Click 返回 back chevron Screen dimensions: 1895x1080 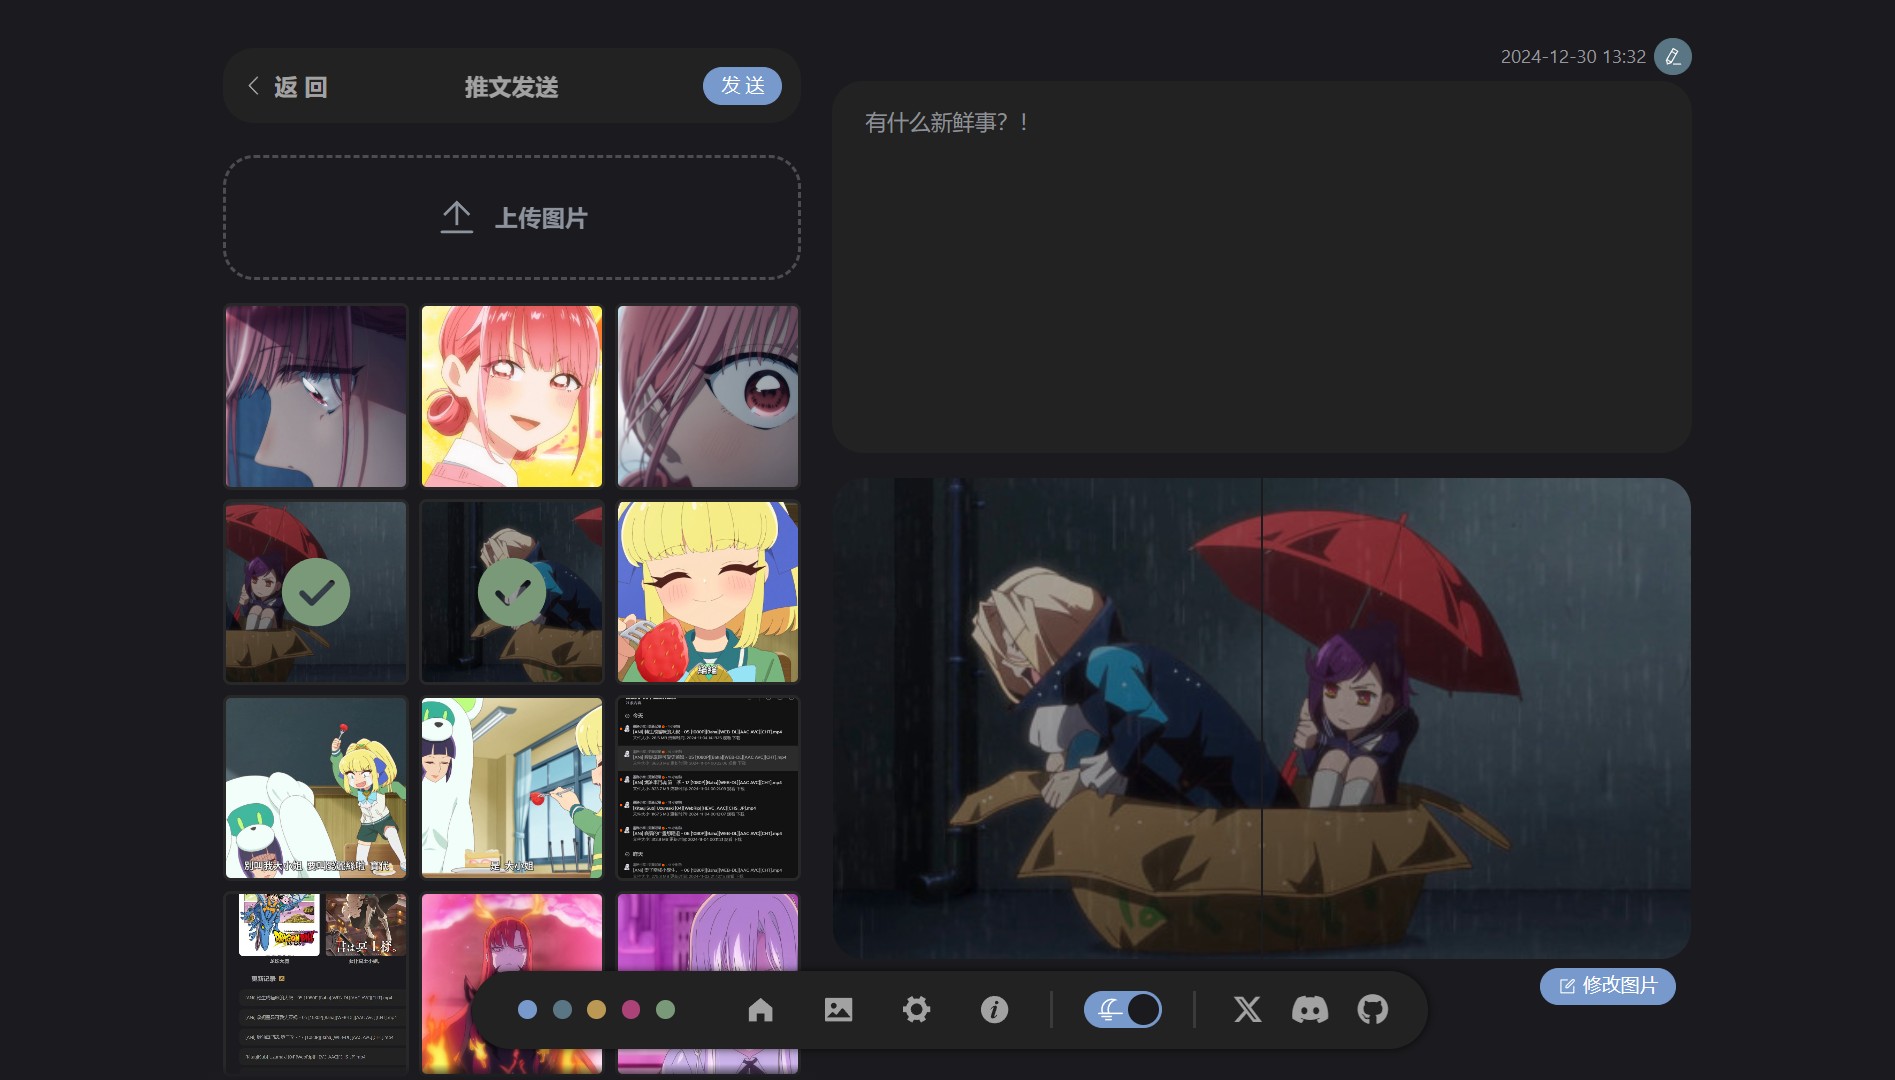(254, 87)
